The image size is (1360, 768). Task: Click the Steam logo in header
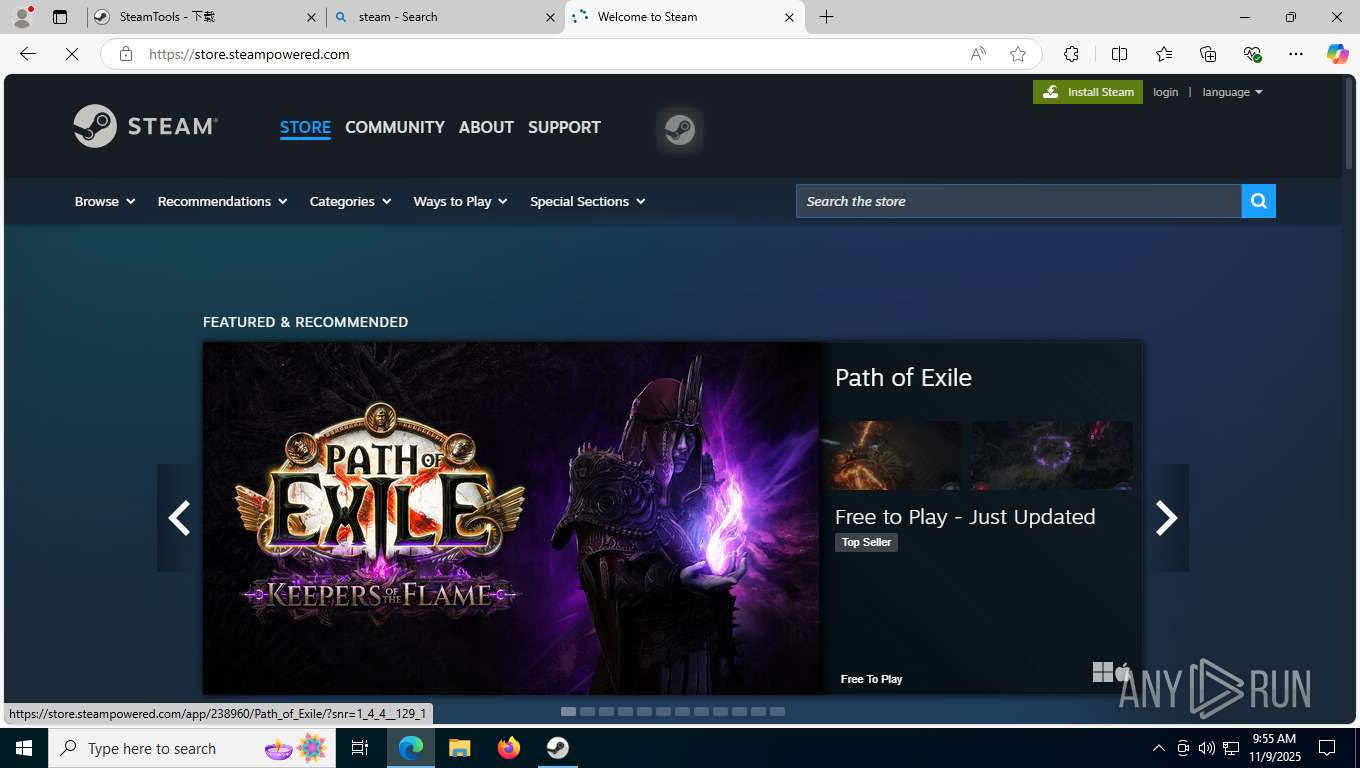pyautogui.click(x=146, y=126)
